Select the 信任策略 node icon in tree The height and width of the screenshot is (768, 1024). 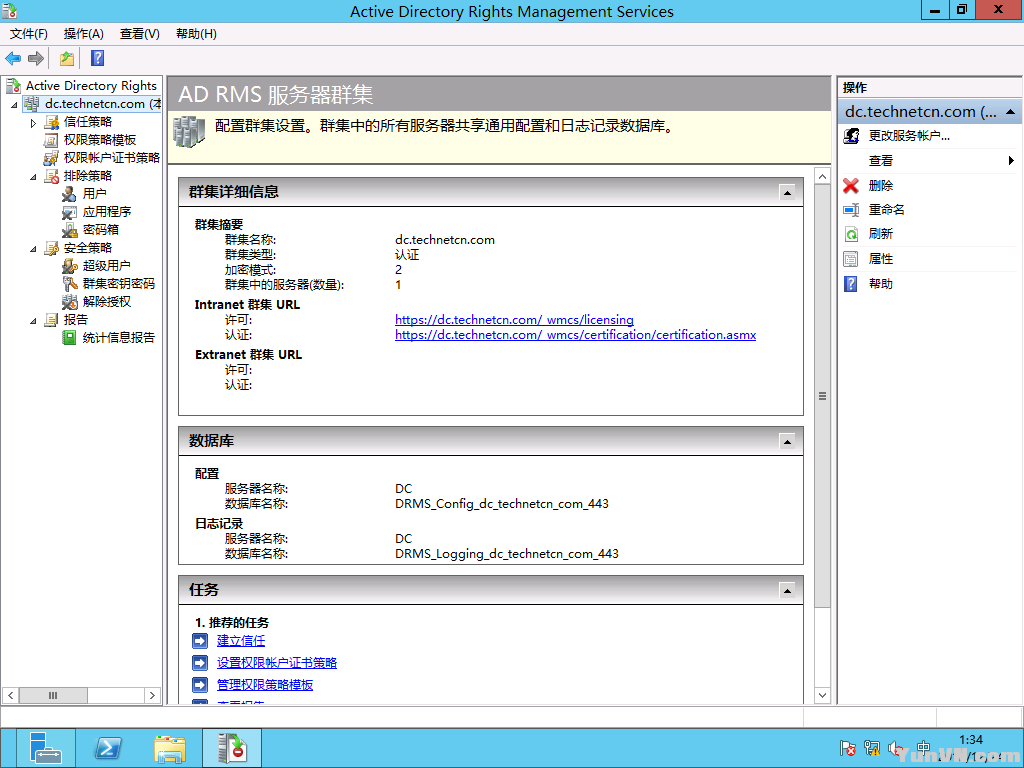pos(52,122)
